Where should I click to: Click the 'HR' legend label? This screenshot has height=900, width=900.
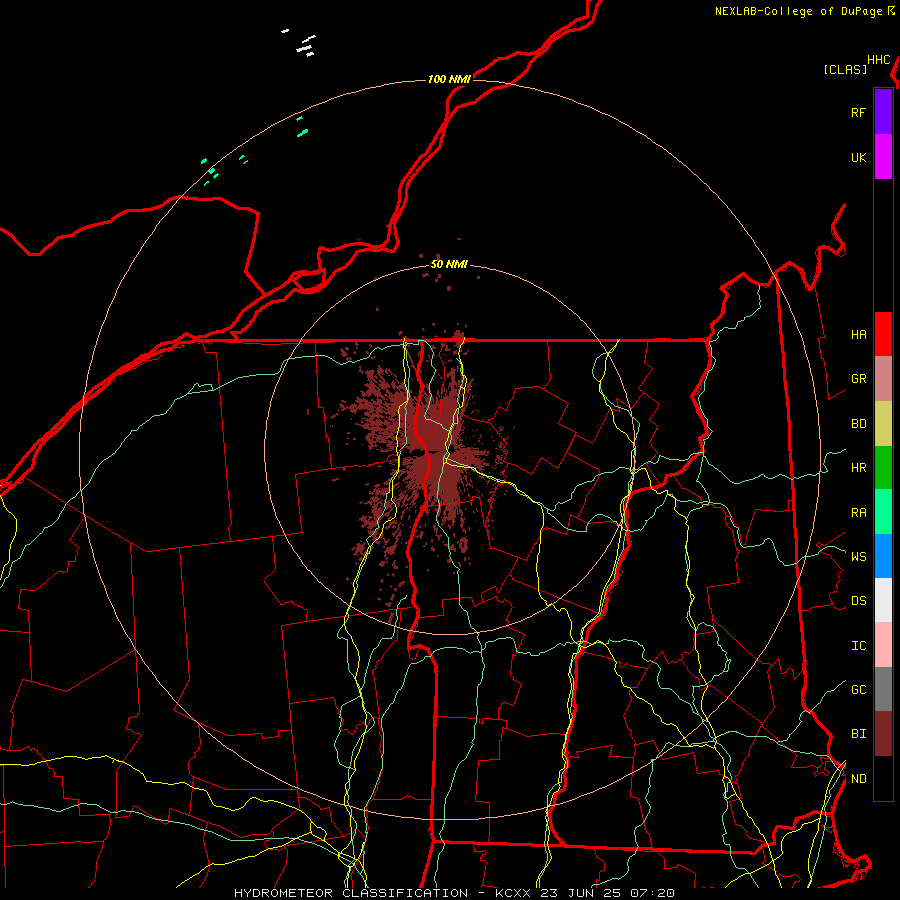click(858, 468)
